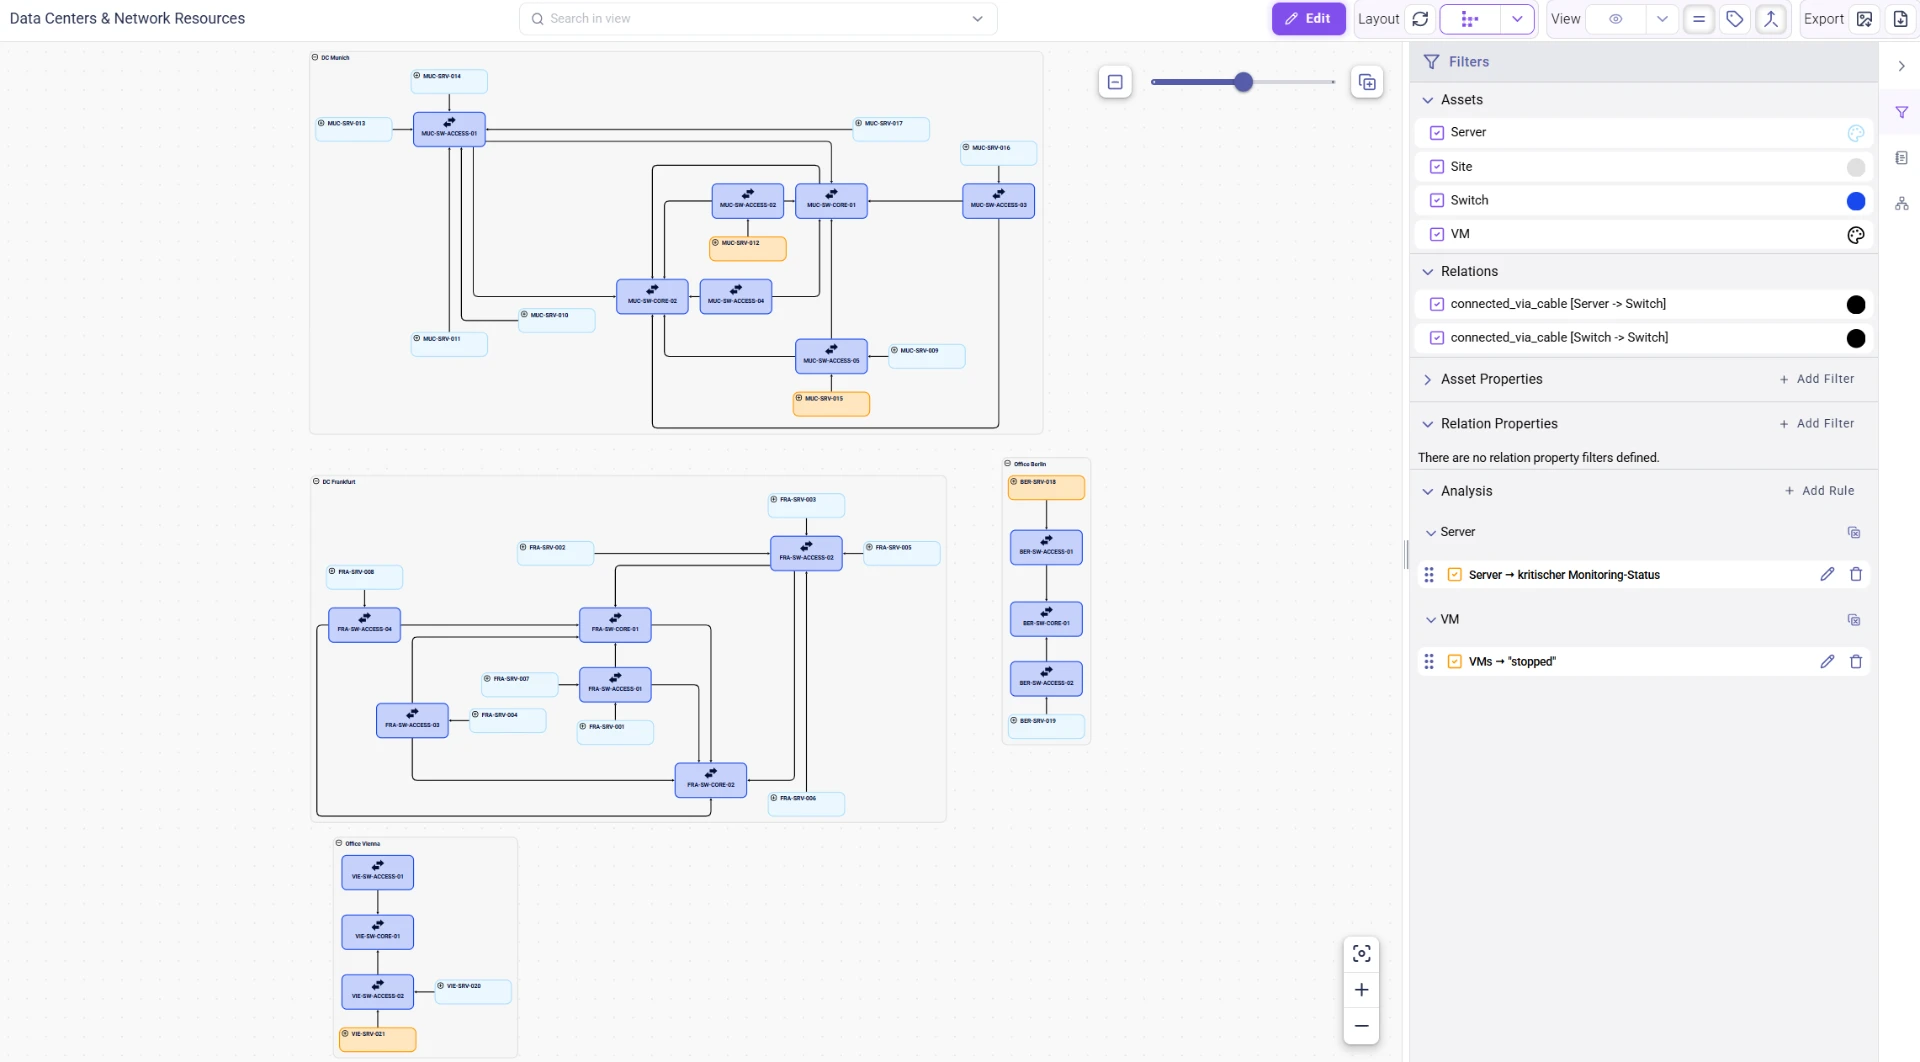
Task: Open the Server color palette swatch
Action: (x=1856, y=133)
